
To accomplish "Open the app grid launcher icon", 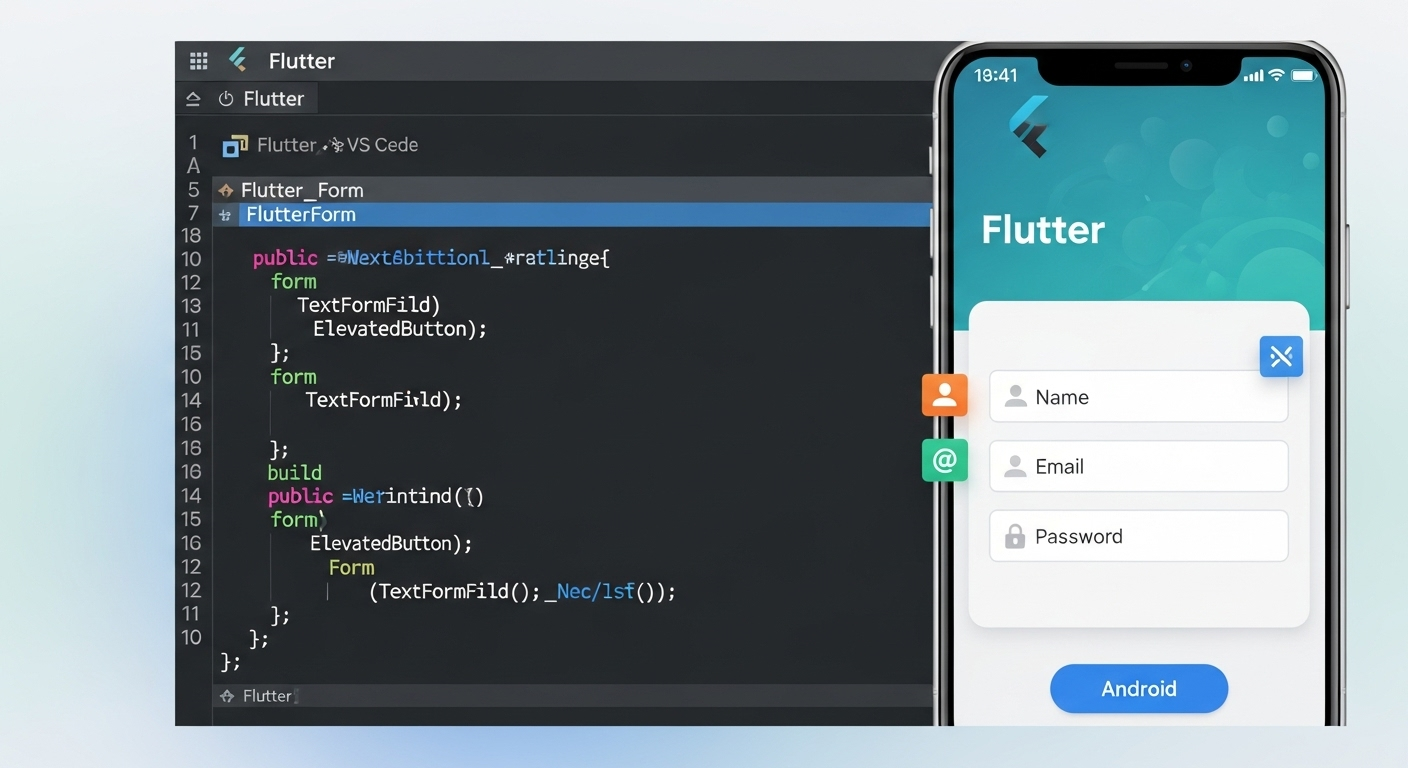I will point(198,60).
